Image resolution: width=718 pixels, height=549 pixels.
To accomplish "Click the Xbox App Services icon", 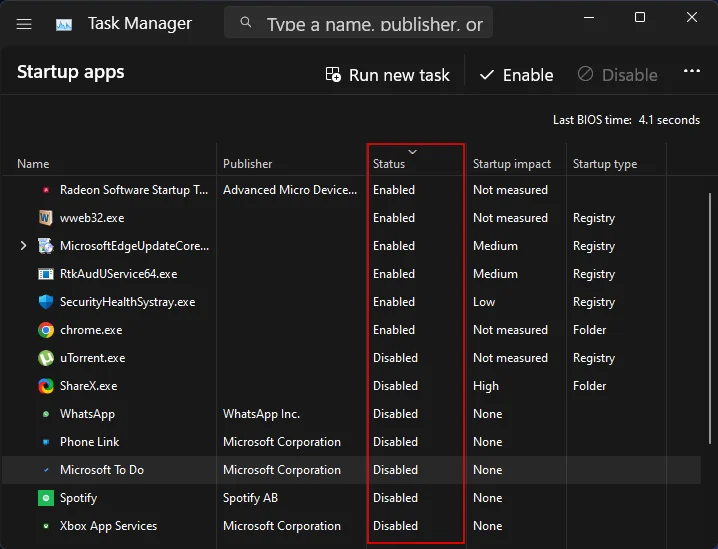I will tap(46, 526).
